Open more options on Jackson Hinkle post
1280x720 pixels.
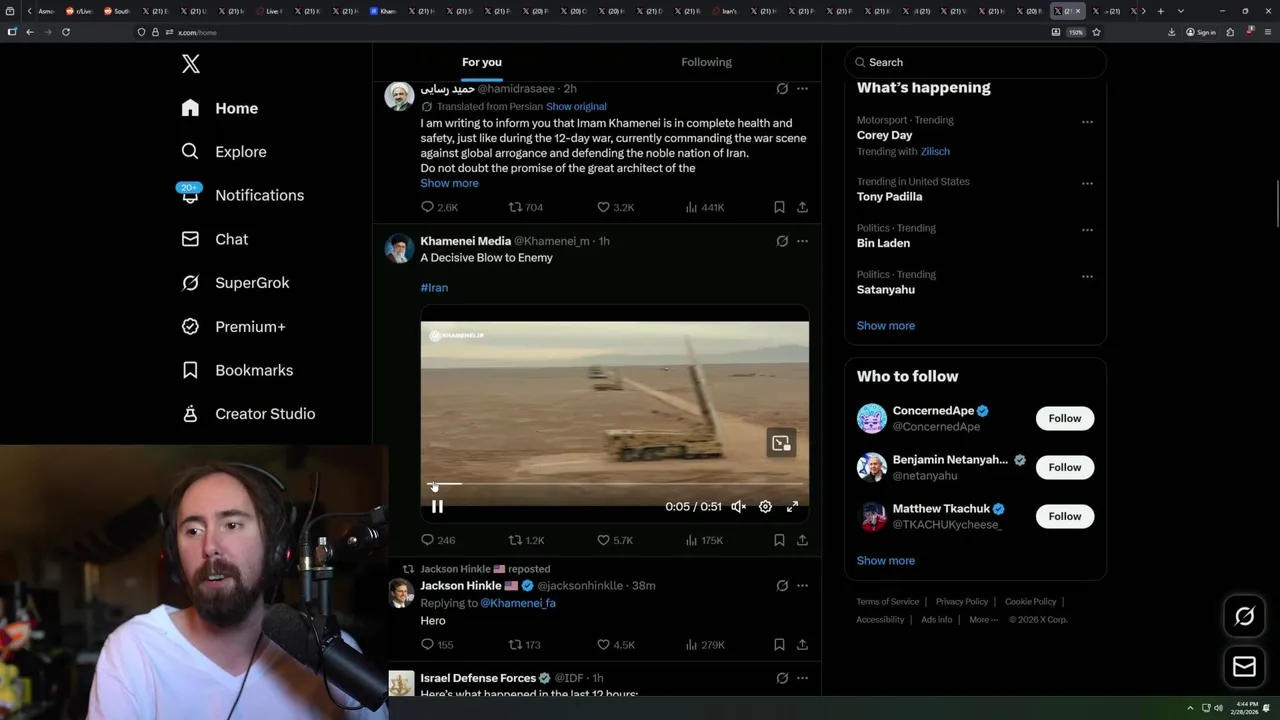tap(802, 586)
